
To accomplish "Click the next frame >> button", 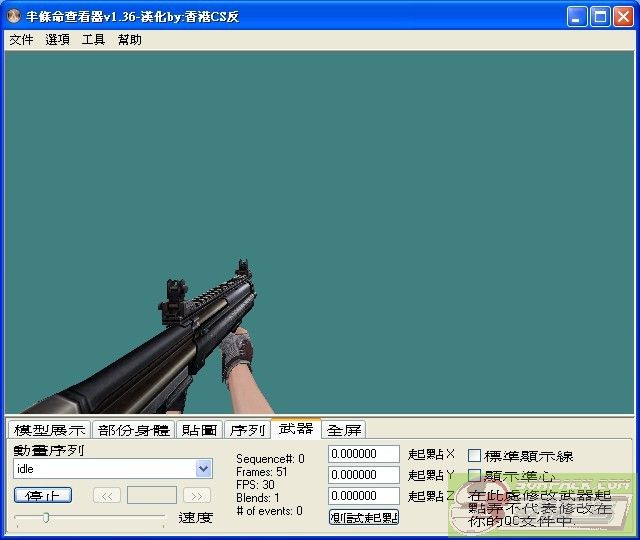I will [x=197, y=496].
